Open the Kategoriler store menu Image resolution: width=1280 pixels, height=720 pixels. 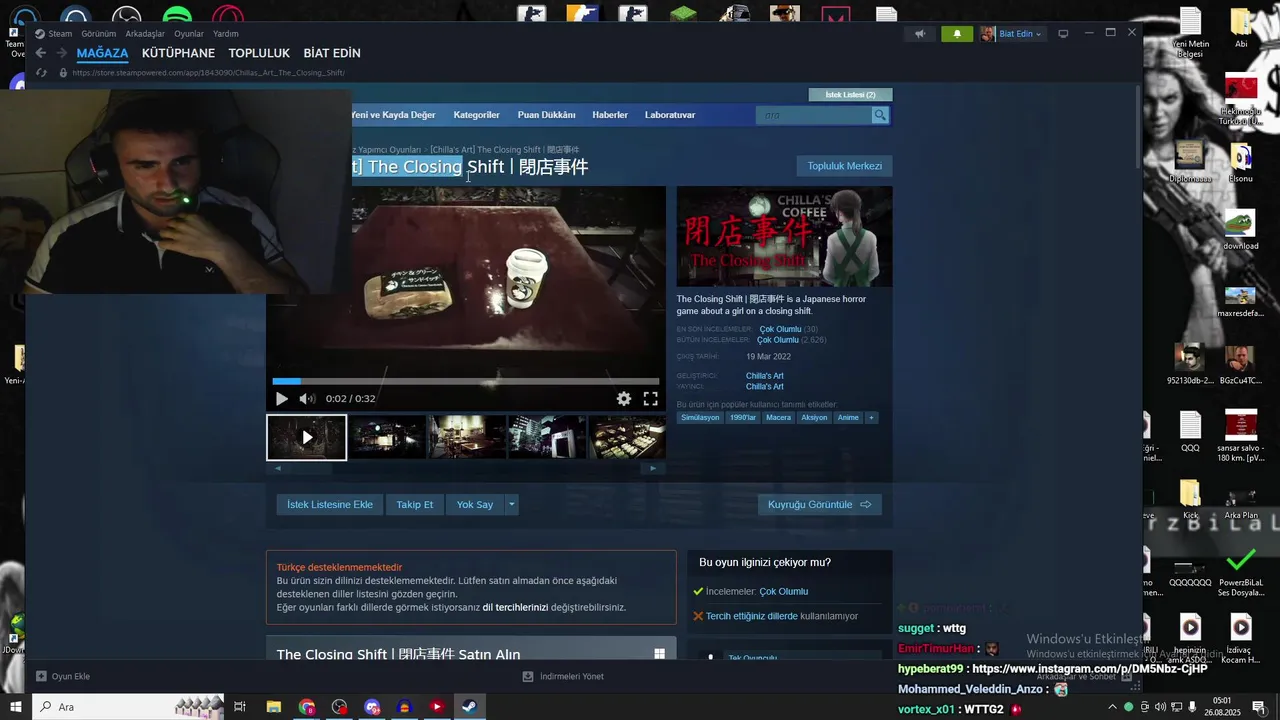(476, 115)
